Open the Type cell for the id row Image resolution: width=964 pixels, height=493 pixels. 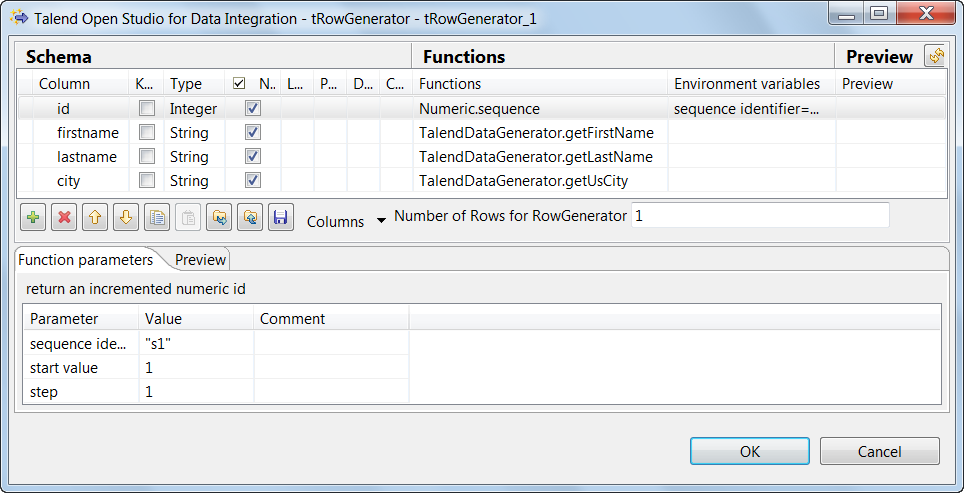coord(193,108)
